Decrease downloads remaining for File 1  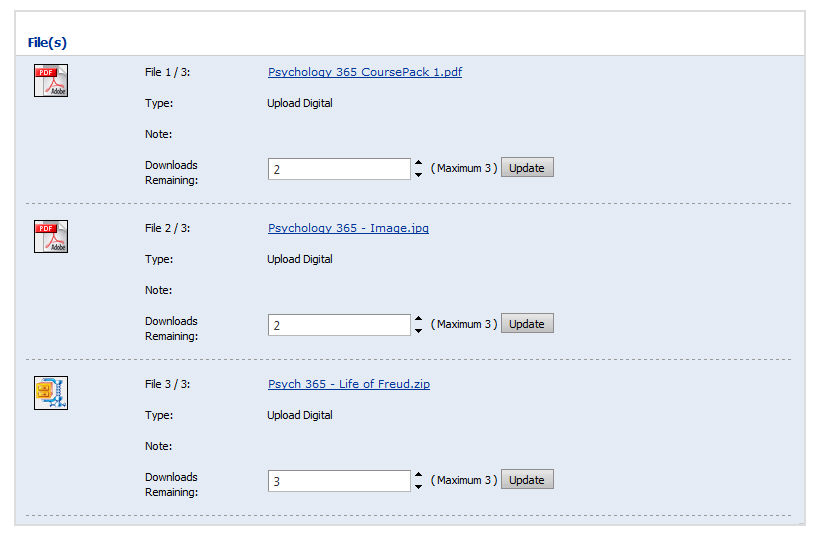point(418,175)
